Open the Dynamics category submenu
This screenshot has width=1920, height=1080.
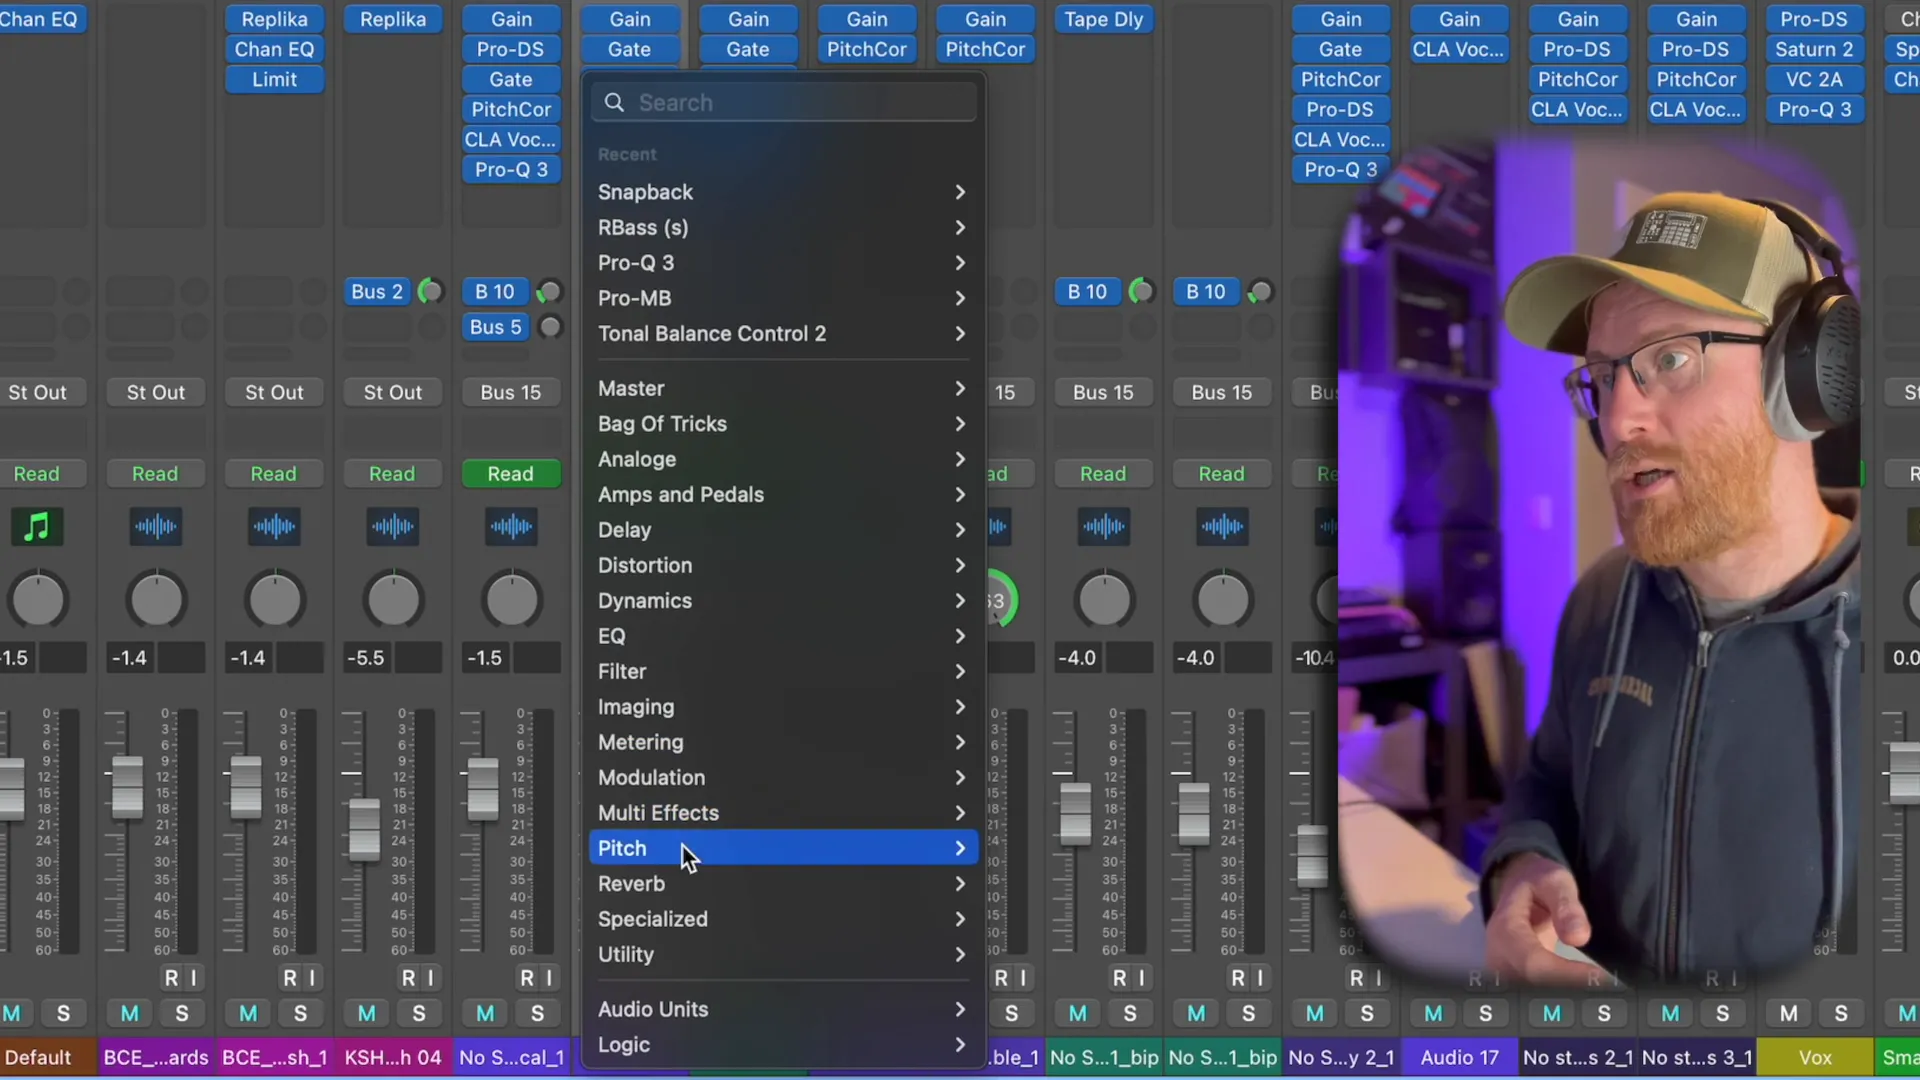(783, 601)
